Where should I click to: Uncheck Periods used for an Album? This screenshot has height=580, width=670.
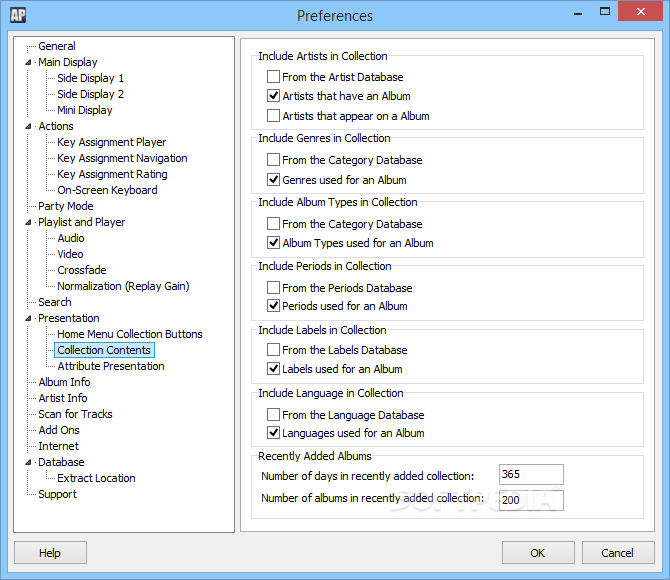click(x=273, y=306)
